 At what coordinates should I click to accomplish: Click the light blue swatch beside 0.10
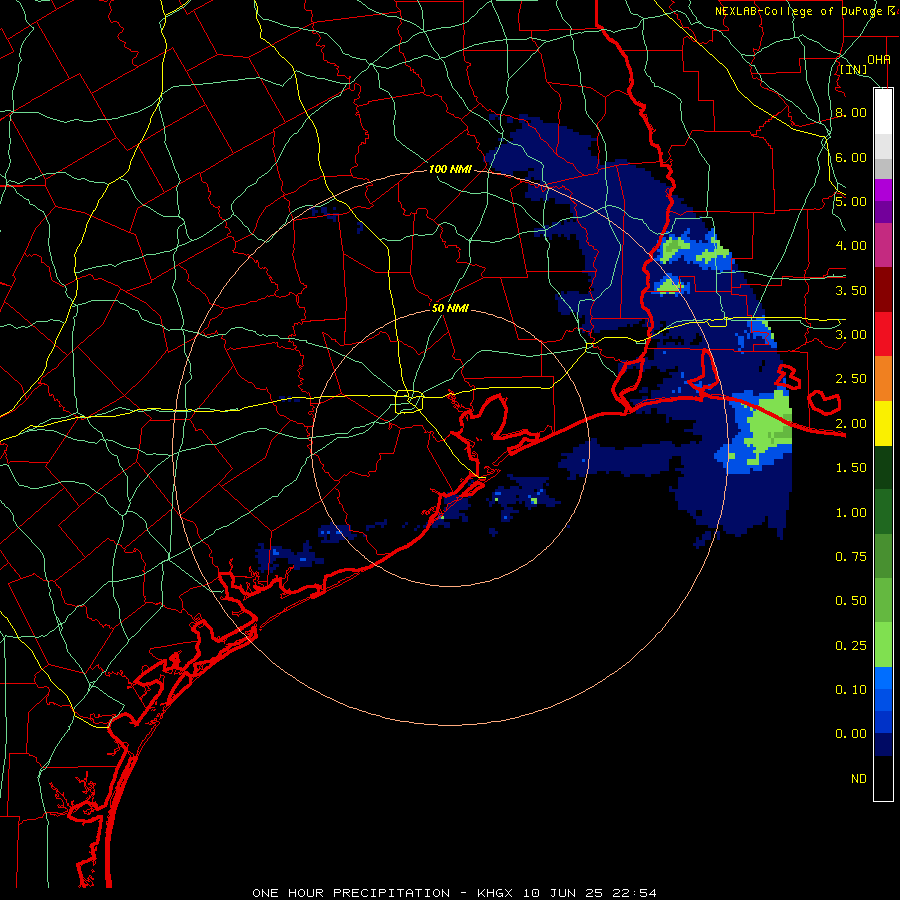[883, 678]
